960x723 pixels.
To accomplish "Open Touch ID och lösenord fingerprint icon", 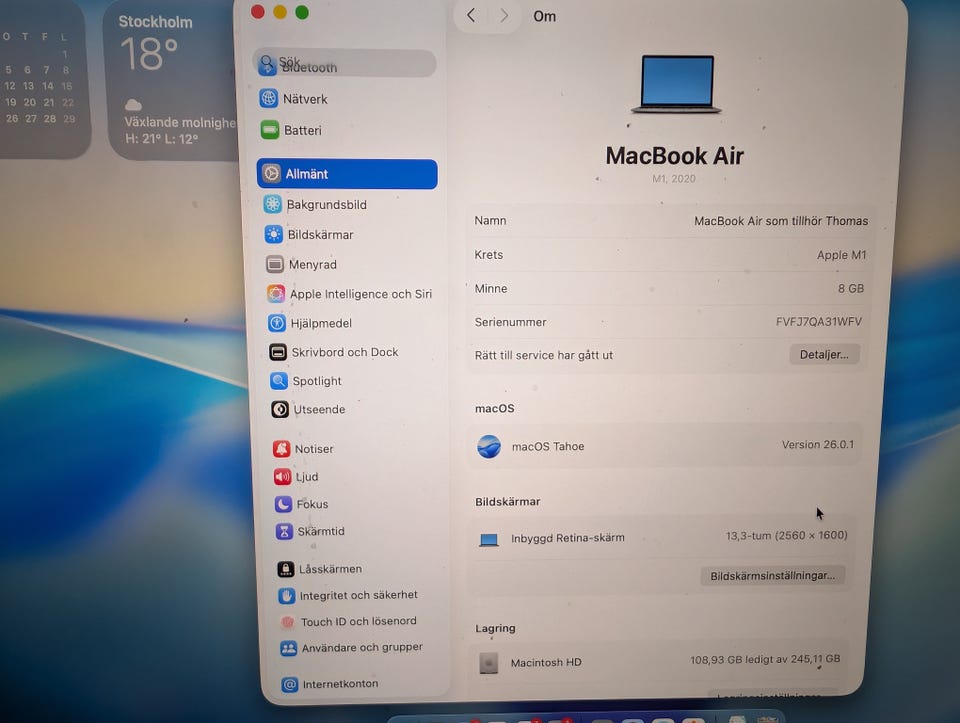I will tap(287, 622).
